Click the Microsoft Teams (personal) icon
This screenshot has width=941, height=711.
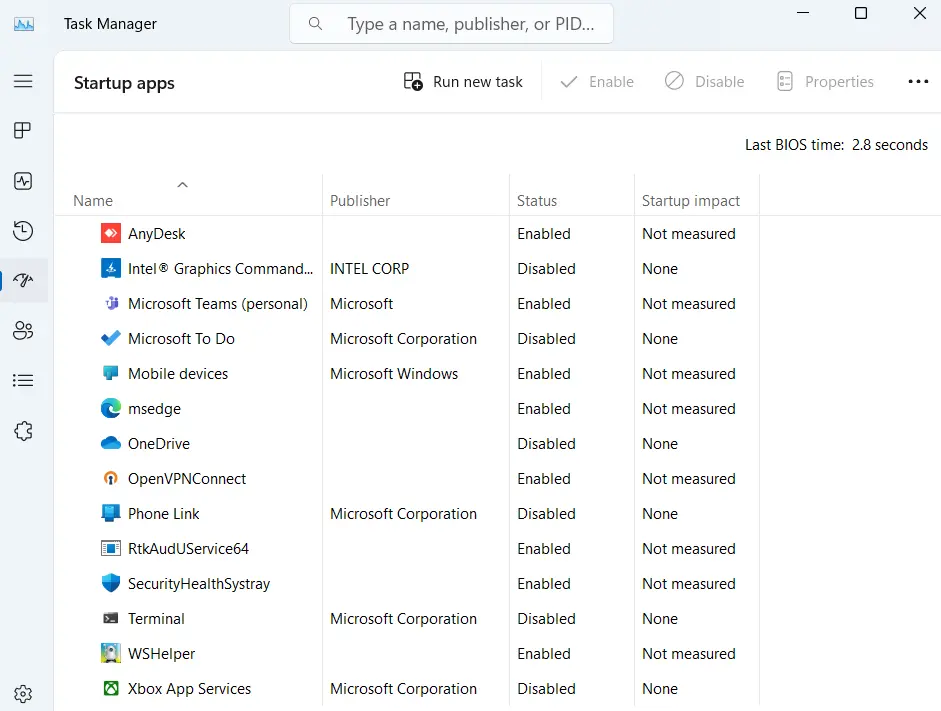point(111,304)
